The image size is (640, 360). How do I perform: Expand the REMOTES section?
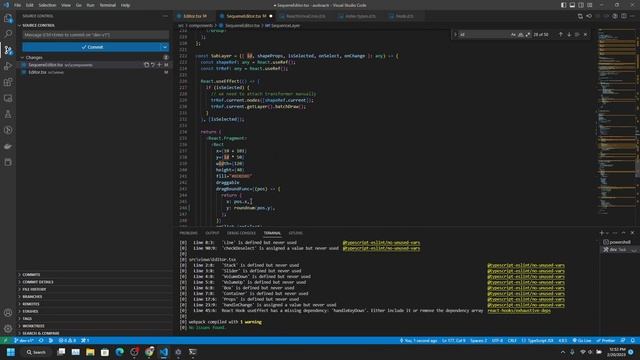(31, 304)
